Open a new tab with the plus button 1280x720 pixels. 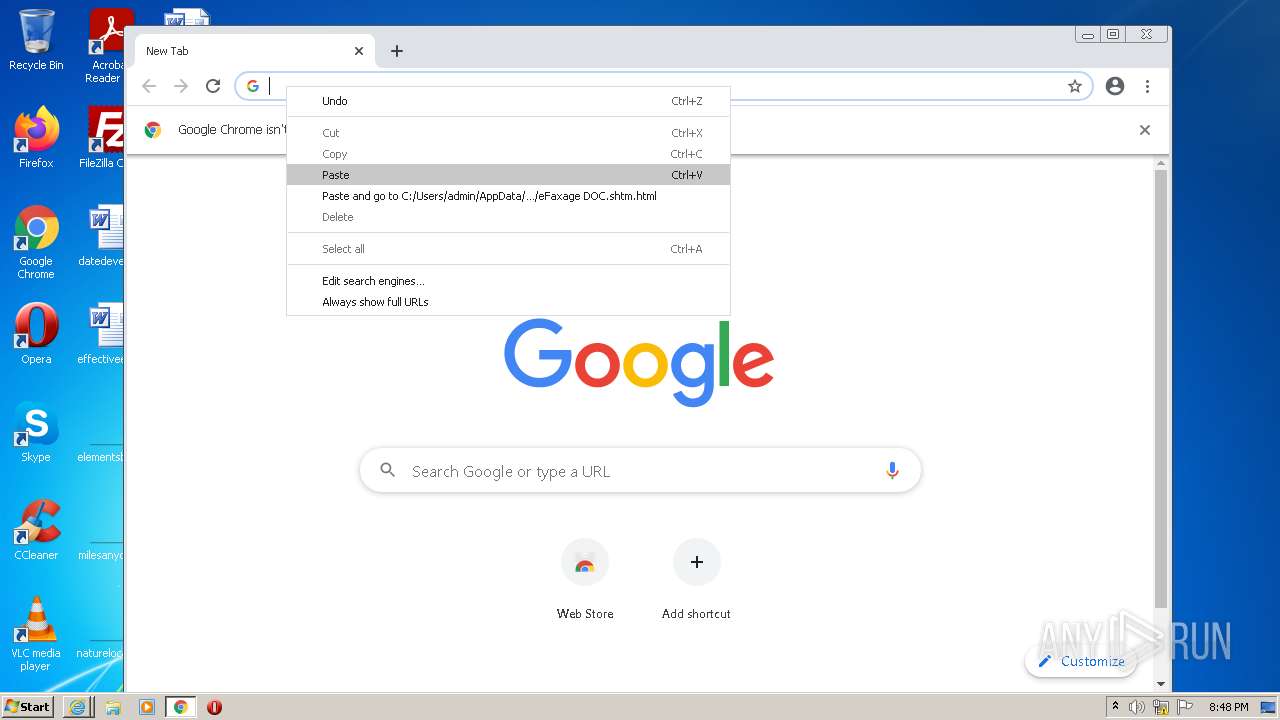click(397, 51)
